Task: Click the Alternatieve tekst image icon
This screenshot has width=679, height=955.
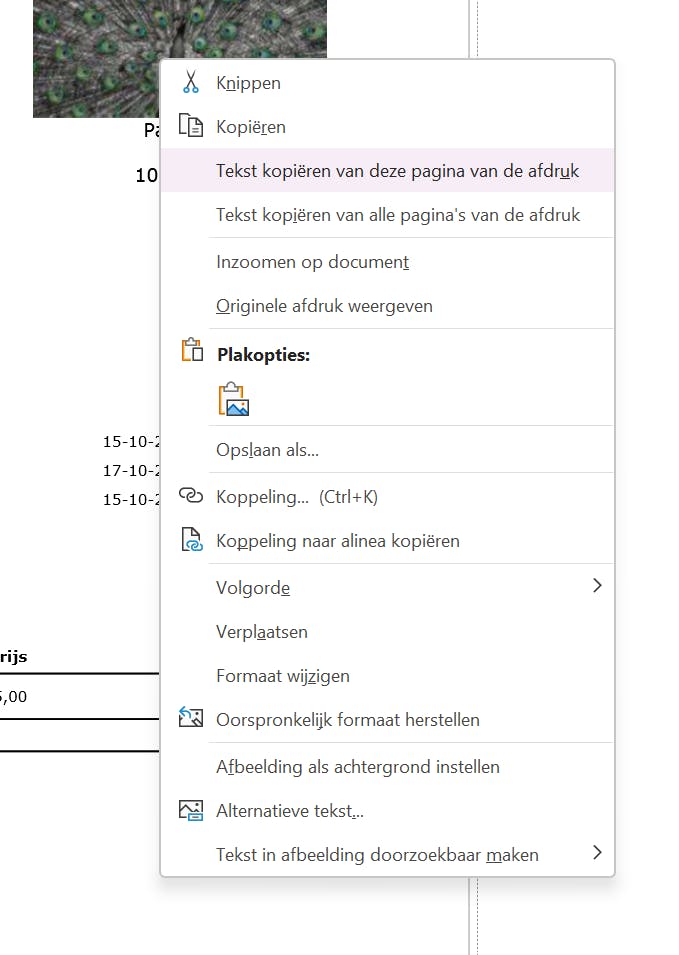Action: point(190,810)
